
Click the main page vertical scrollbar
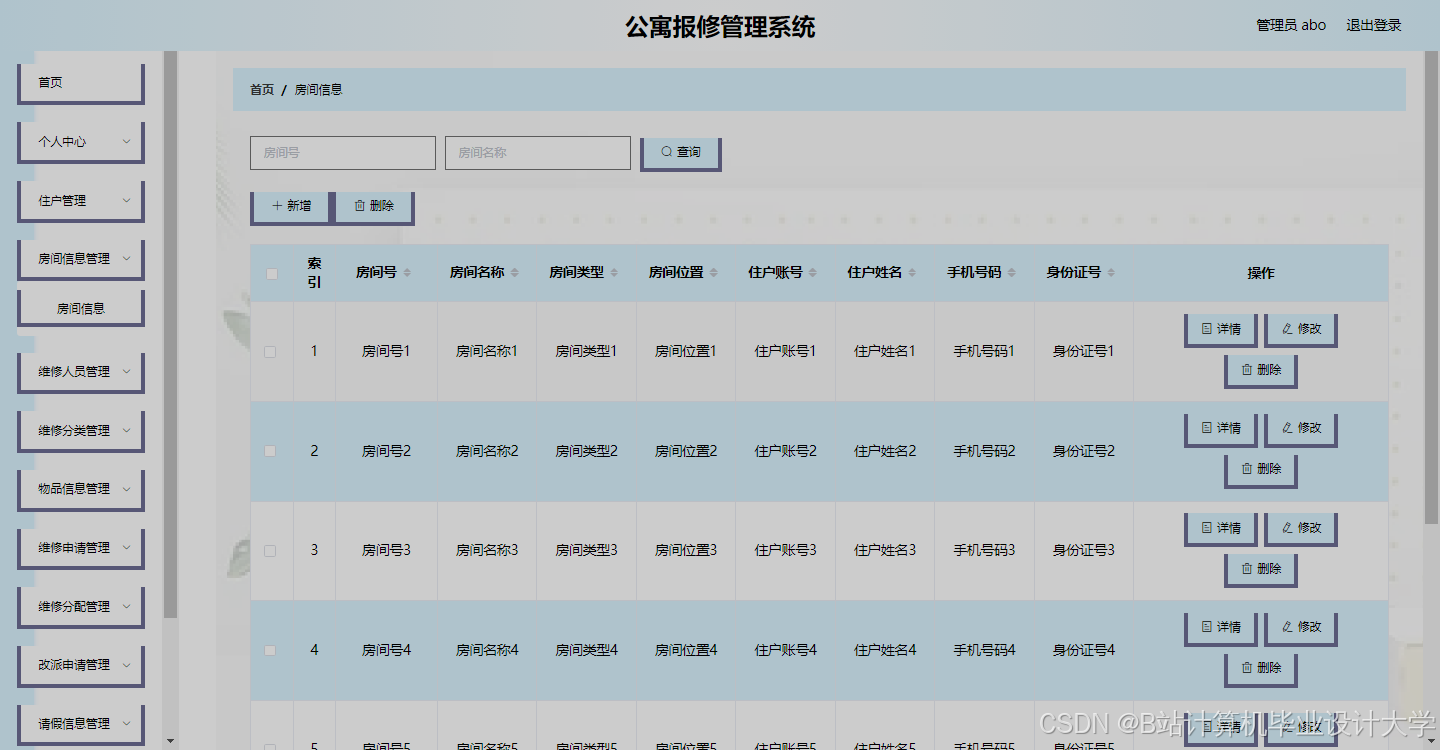[x=1432, y=290]
